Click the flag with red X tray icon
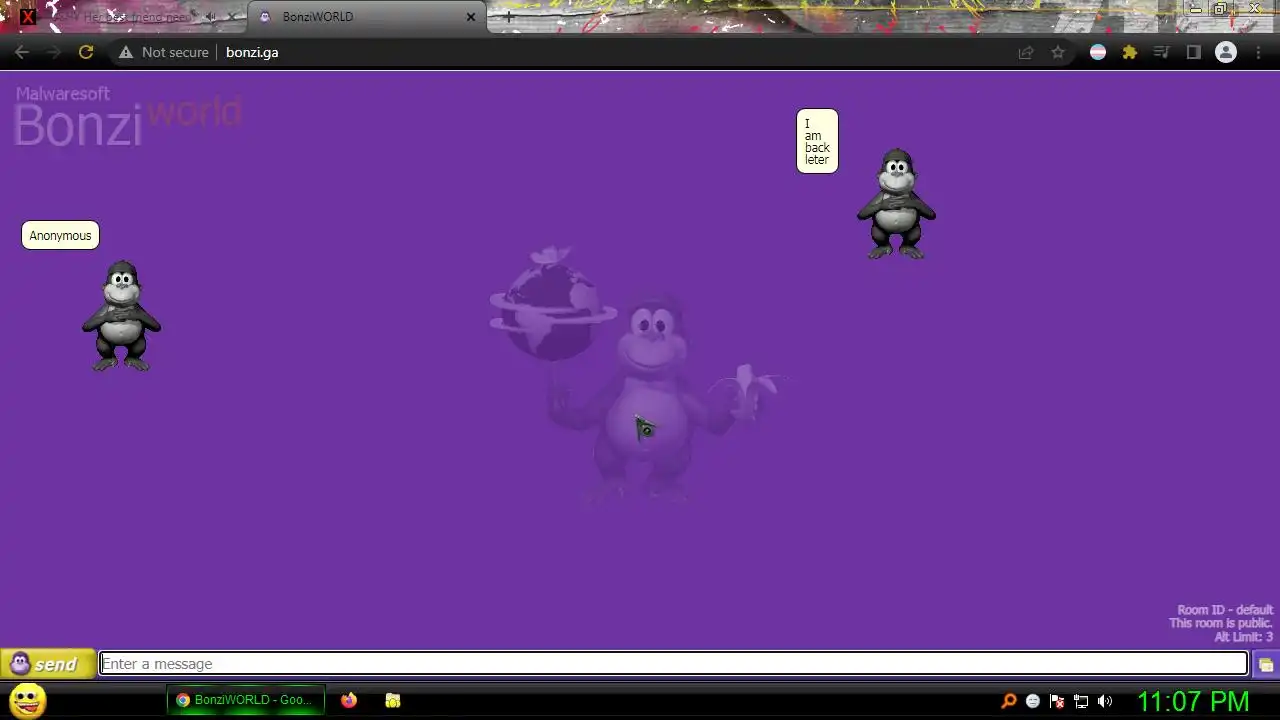This screenshot has height=720, width=1280. click(x=1057, y=701)
